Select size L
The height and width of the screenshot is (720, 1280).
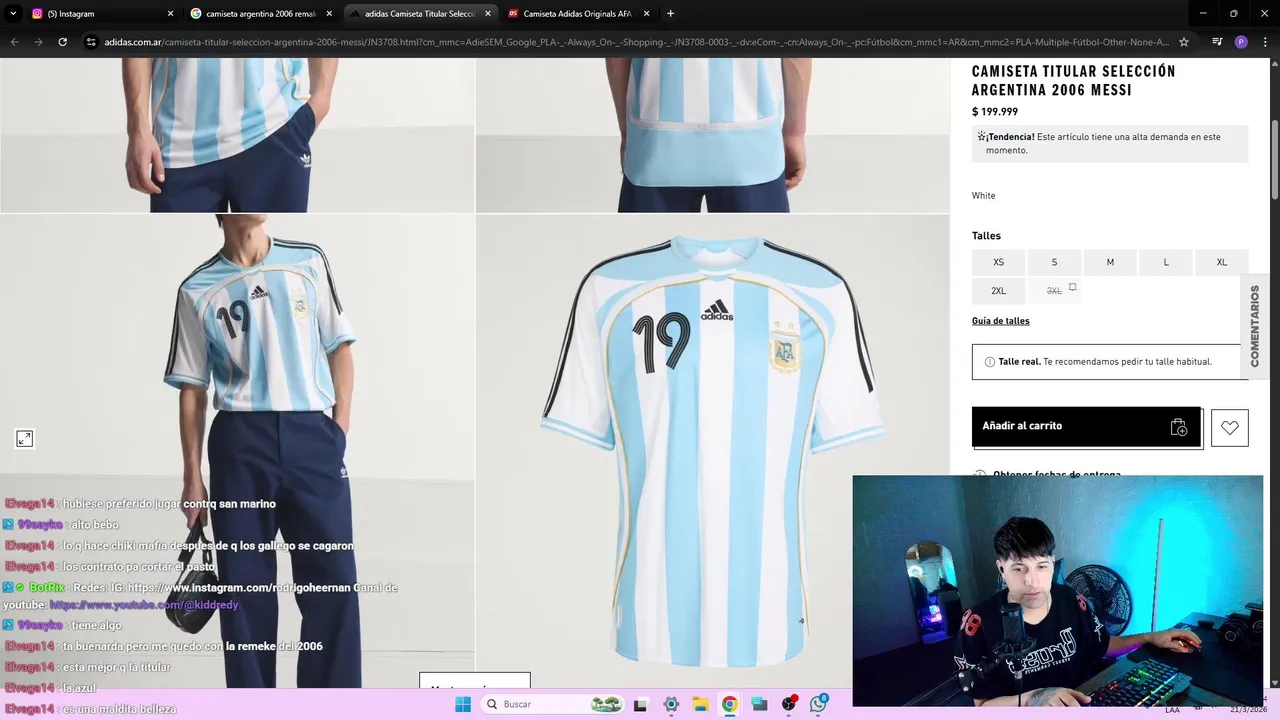tap(1166, 262)
